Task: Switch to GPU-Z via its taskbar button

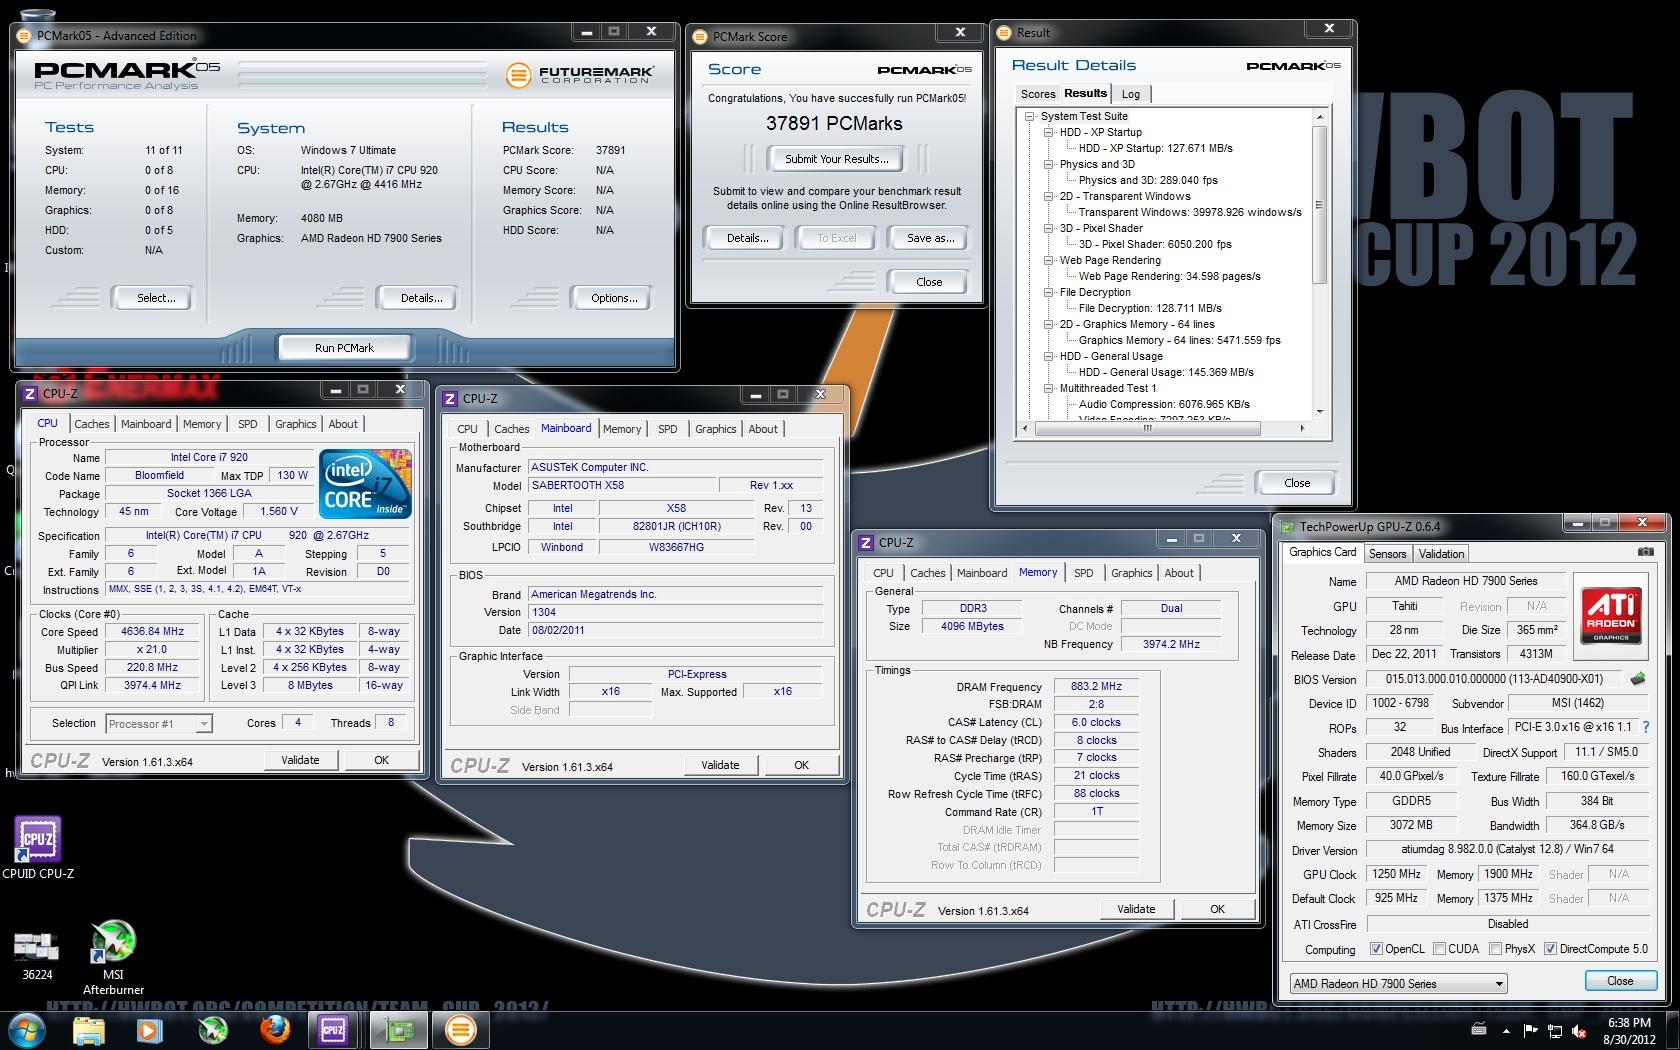Action: [x=399, y=1030]
